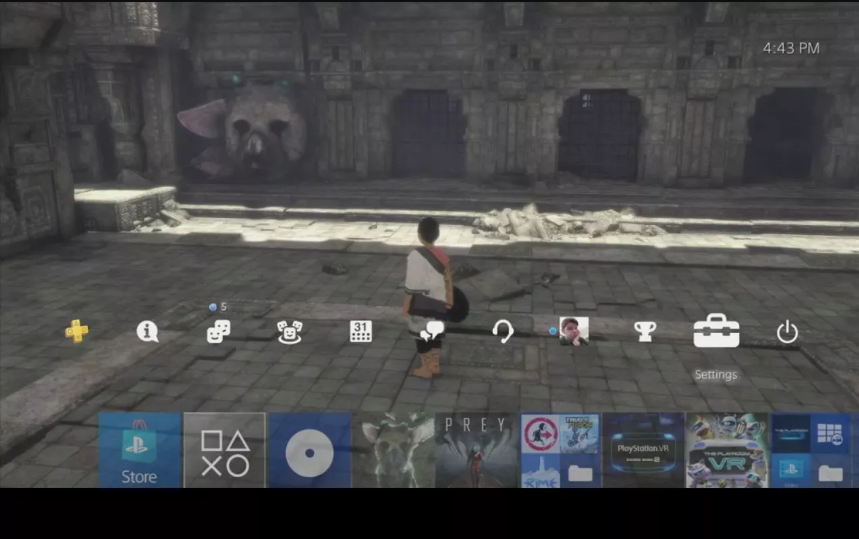Select the Power button icon
Viewport: 859px width, 539px height.
tap(787, 332)
